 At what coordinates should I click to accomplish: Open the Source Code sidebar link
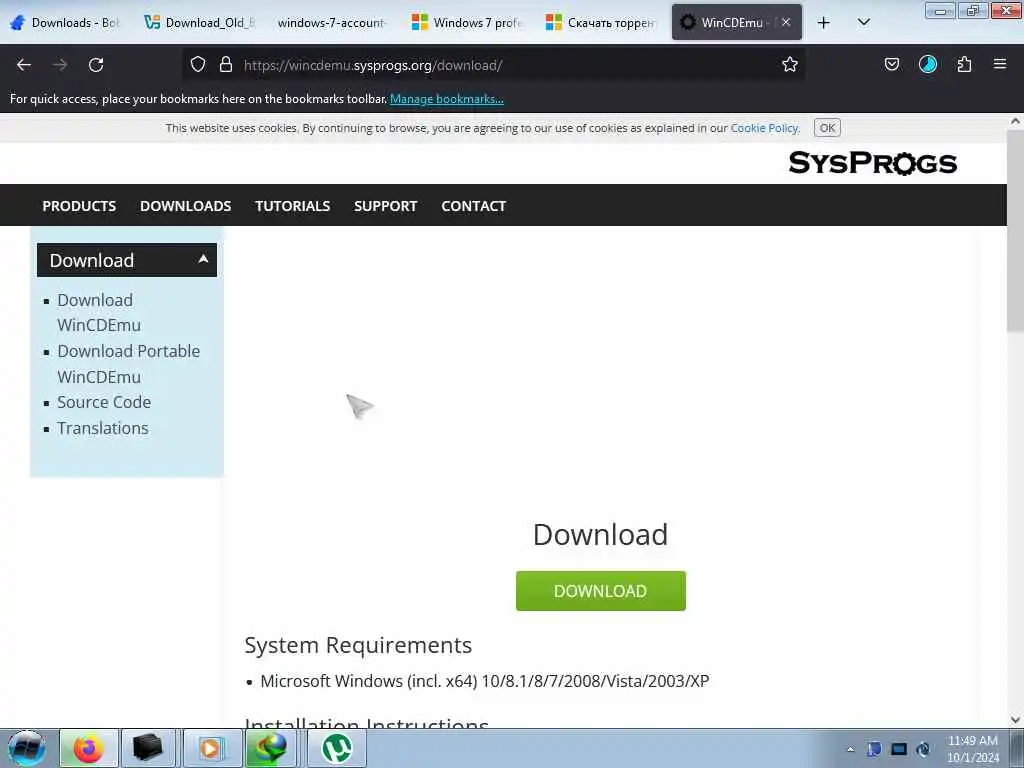(x=104, y=402)
